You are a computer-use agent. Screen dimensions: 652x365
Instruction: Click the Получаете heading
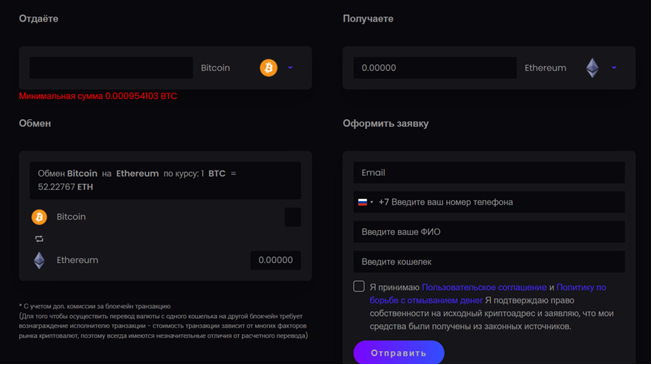(x=368, y=19)
